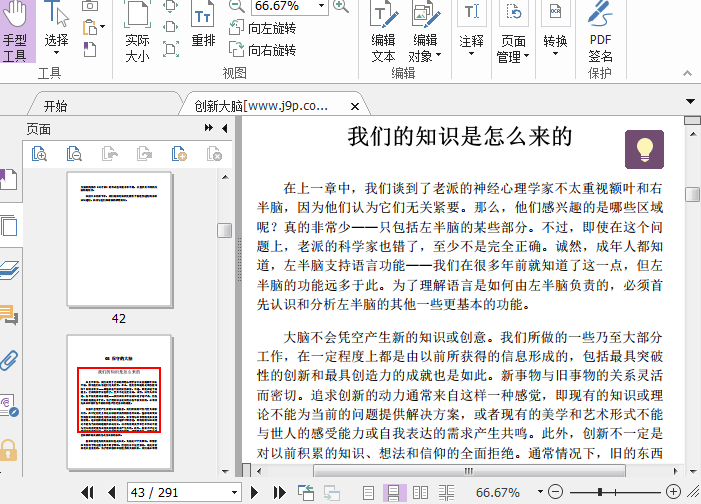Go to the next page

click(254, 492)
